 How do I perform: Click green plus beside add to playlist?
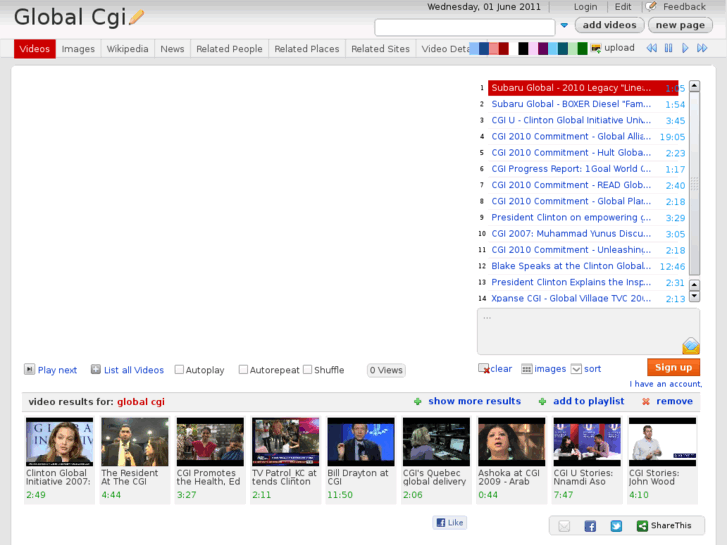pos(542,402)
